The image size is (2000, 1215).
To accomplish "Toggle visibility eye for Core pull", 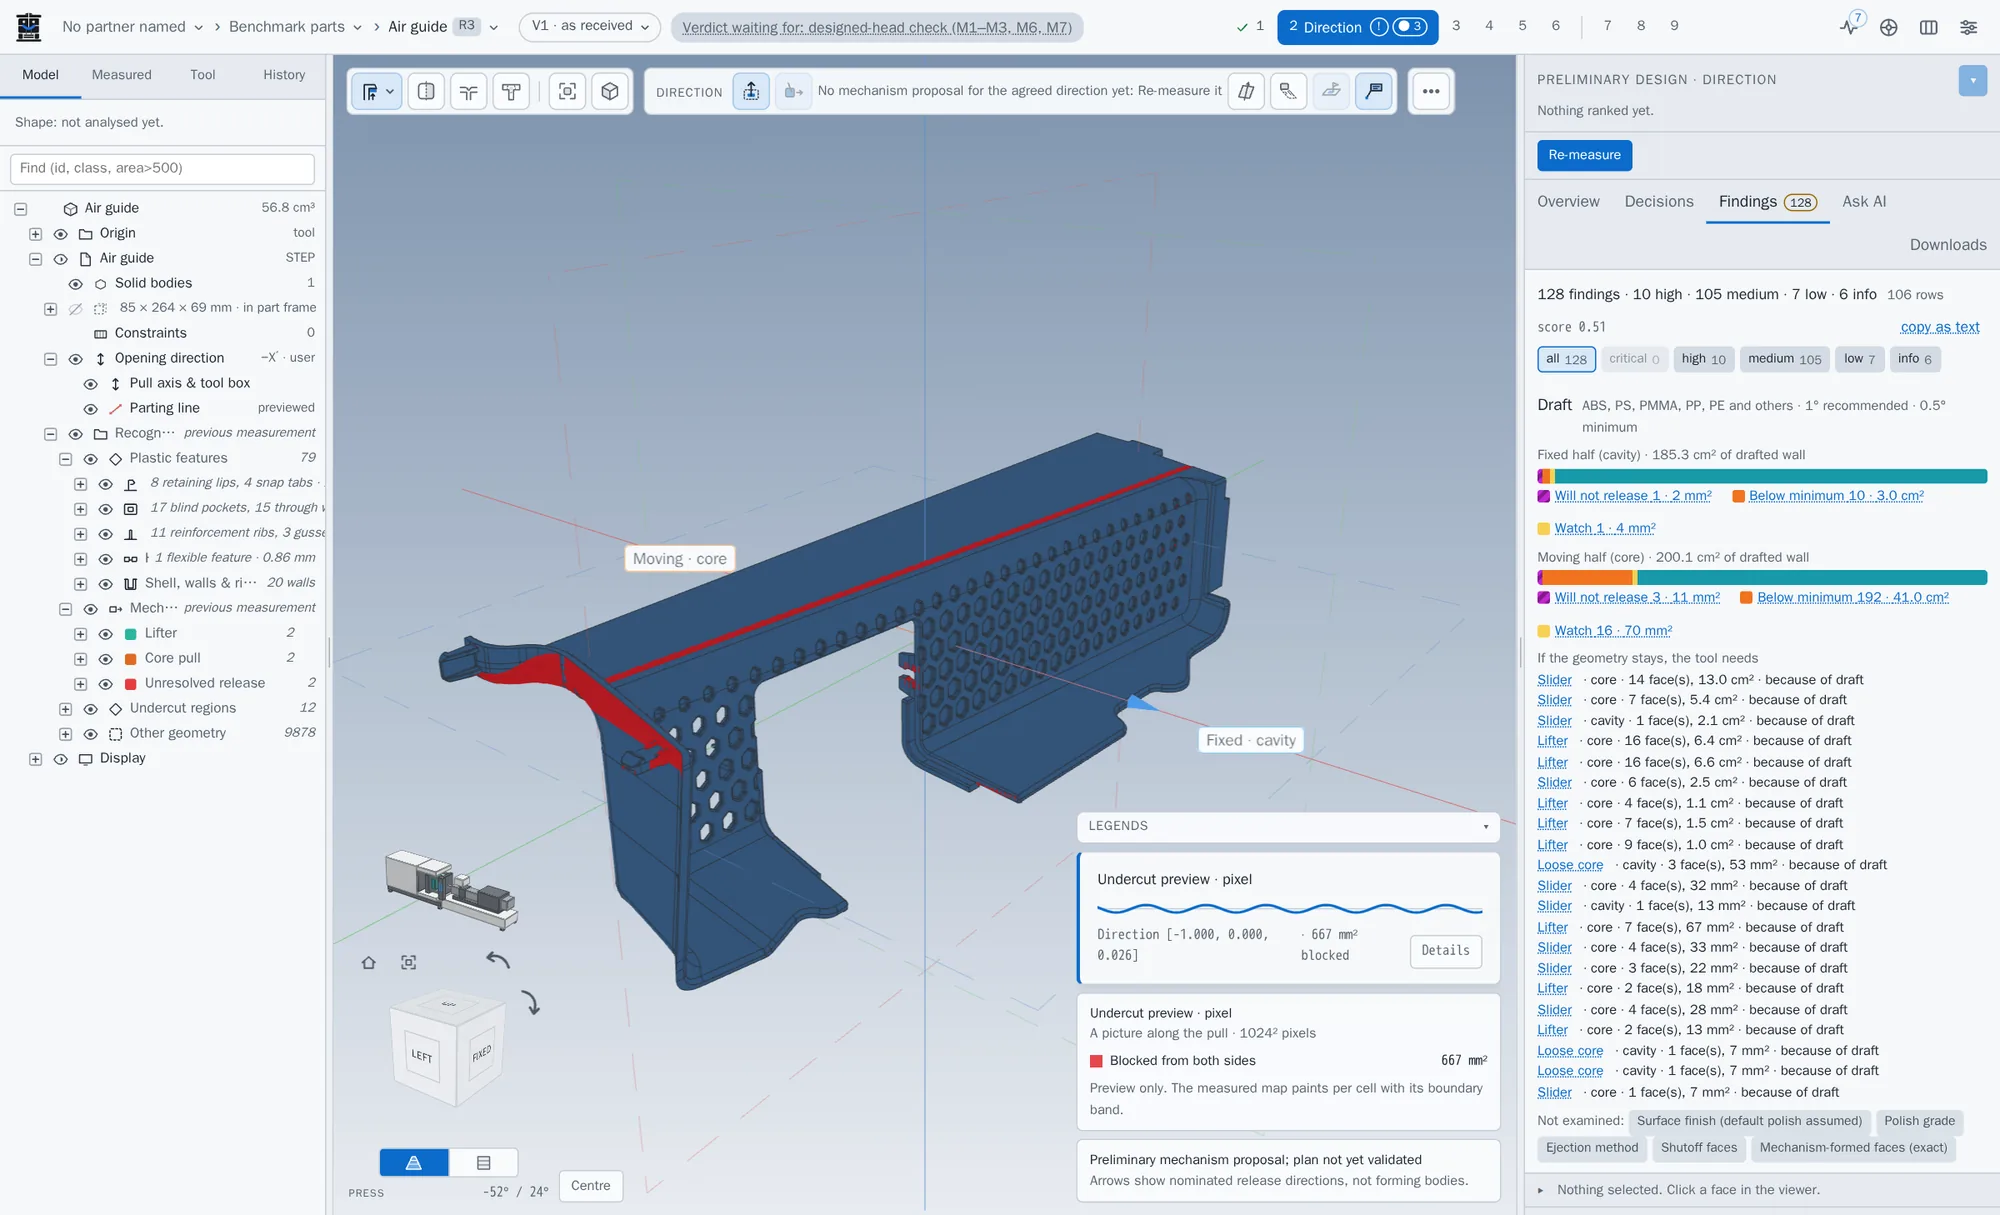I will [x=105, y=659].
